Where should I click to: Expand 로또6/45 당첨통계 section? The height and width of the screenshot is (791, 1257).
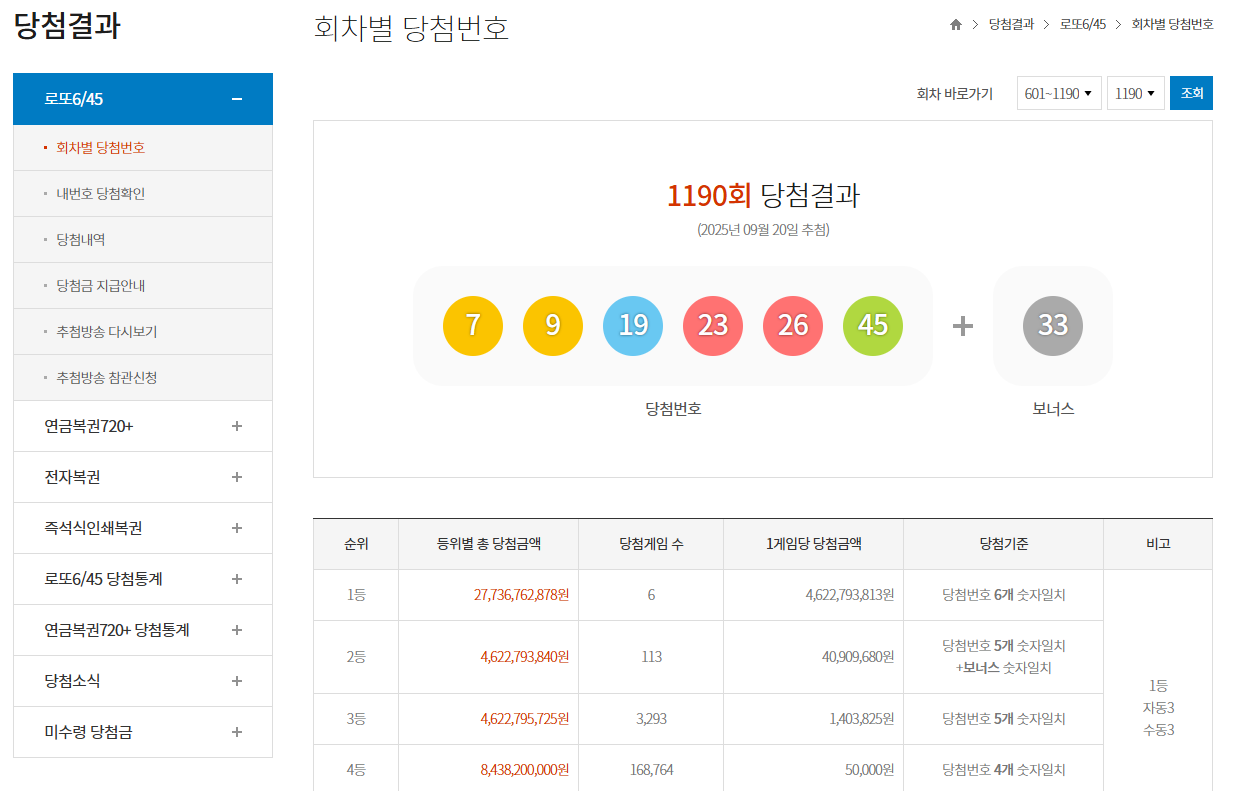coord(237,579)
